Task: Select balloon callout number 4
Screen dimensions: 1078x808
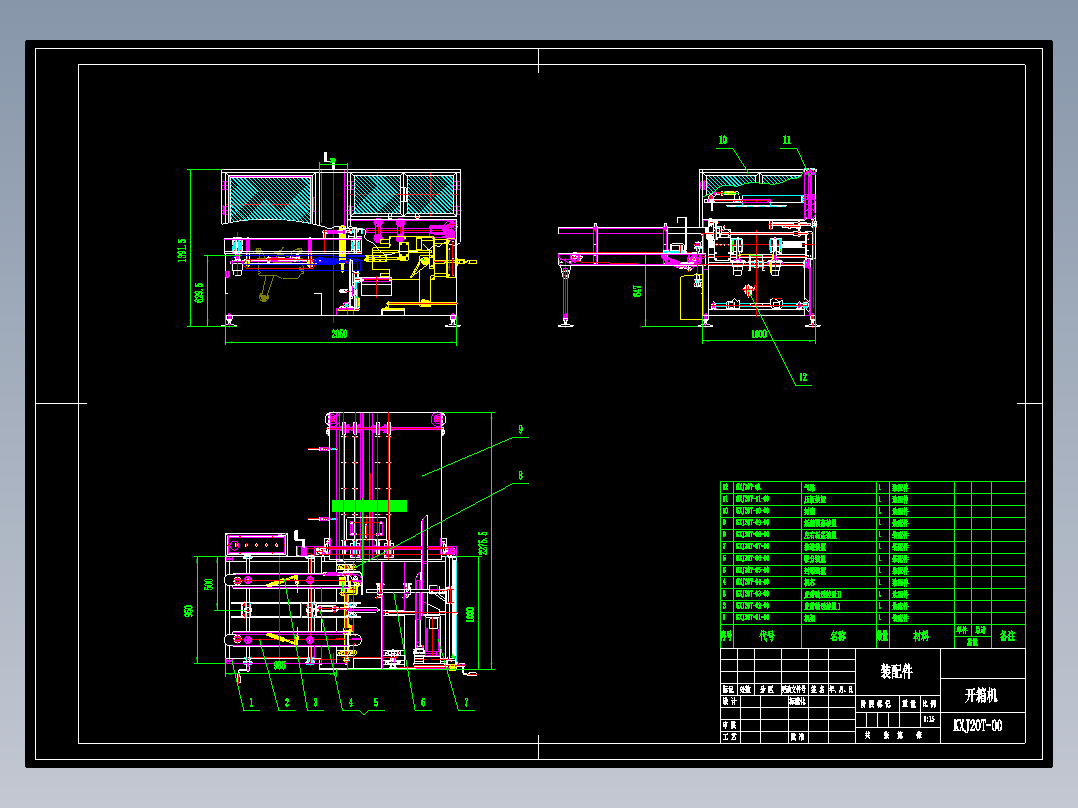Action: coord(351,703)
